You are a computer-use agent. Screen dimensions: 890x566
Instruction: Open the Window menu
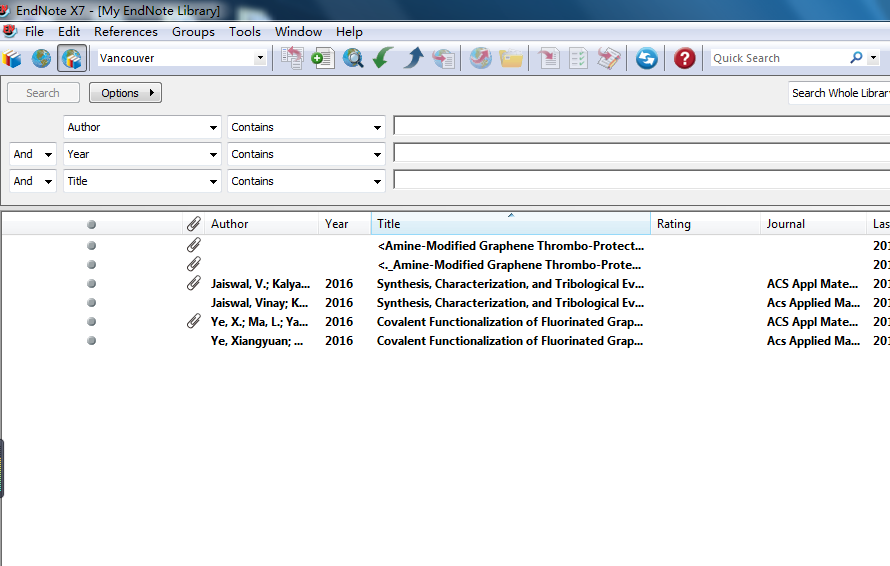[x=299, y=32]
